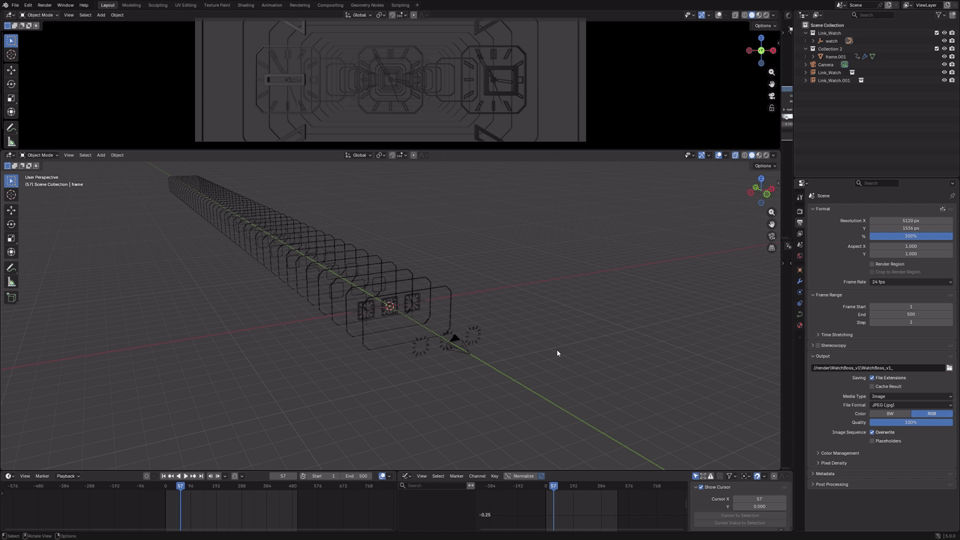Select the Move tool in upper camera viewport
This screenshot has height=540, width=960.
(11, 70)
